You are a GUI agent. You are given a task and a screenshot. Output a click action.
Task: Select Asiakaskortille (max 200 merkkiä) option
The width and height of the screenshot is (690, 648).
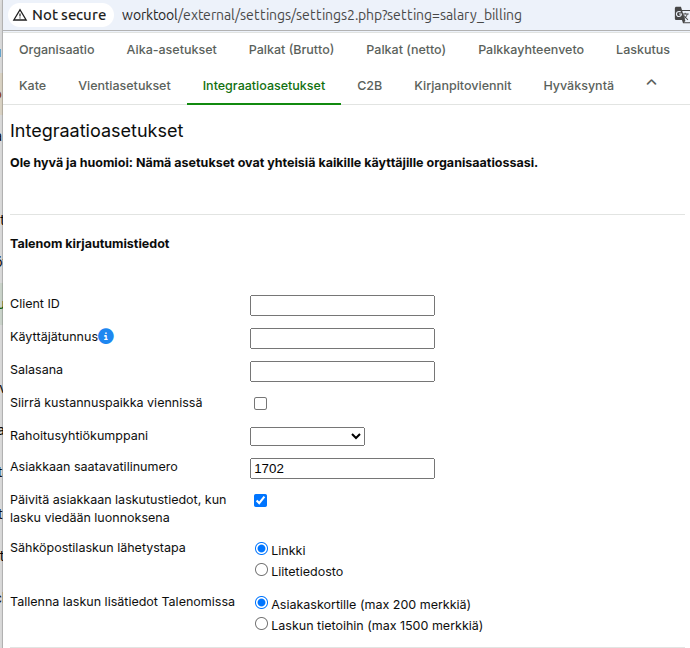262,604
